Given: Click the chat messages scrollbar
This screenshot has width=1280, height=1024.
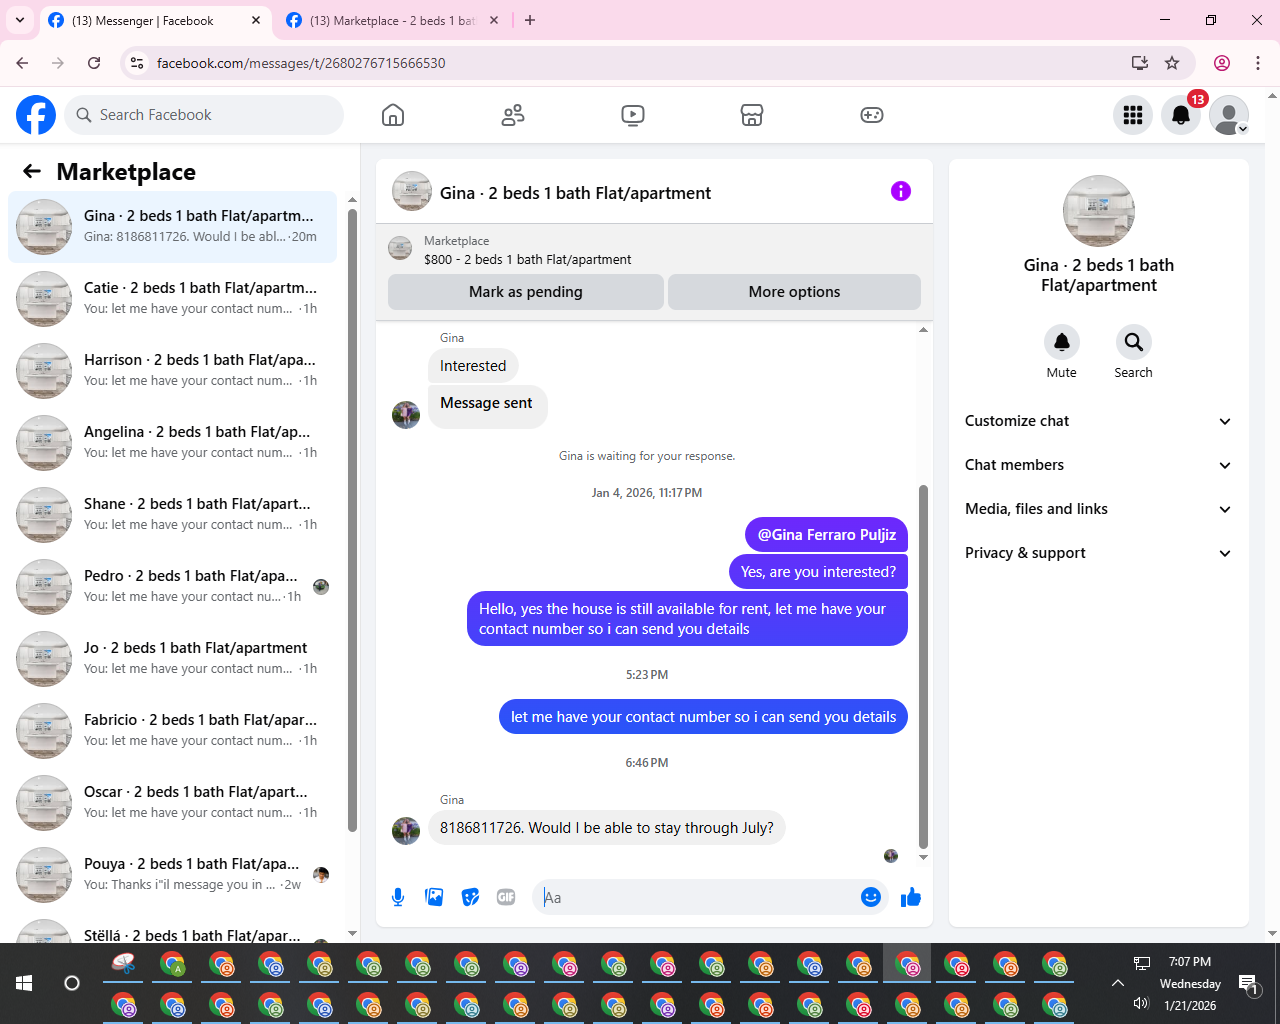Looking at the screenshot, I should tap(923, 667).
